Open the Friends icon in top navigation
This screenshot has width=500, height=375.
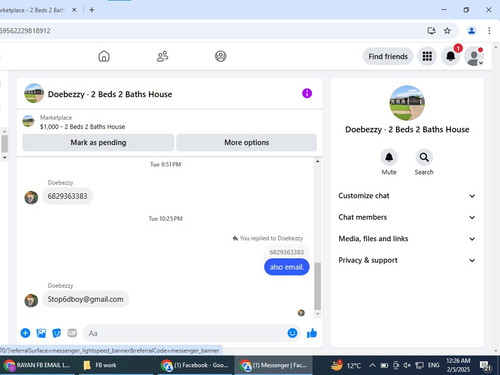[162, 56]
